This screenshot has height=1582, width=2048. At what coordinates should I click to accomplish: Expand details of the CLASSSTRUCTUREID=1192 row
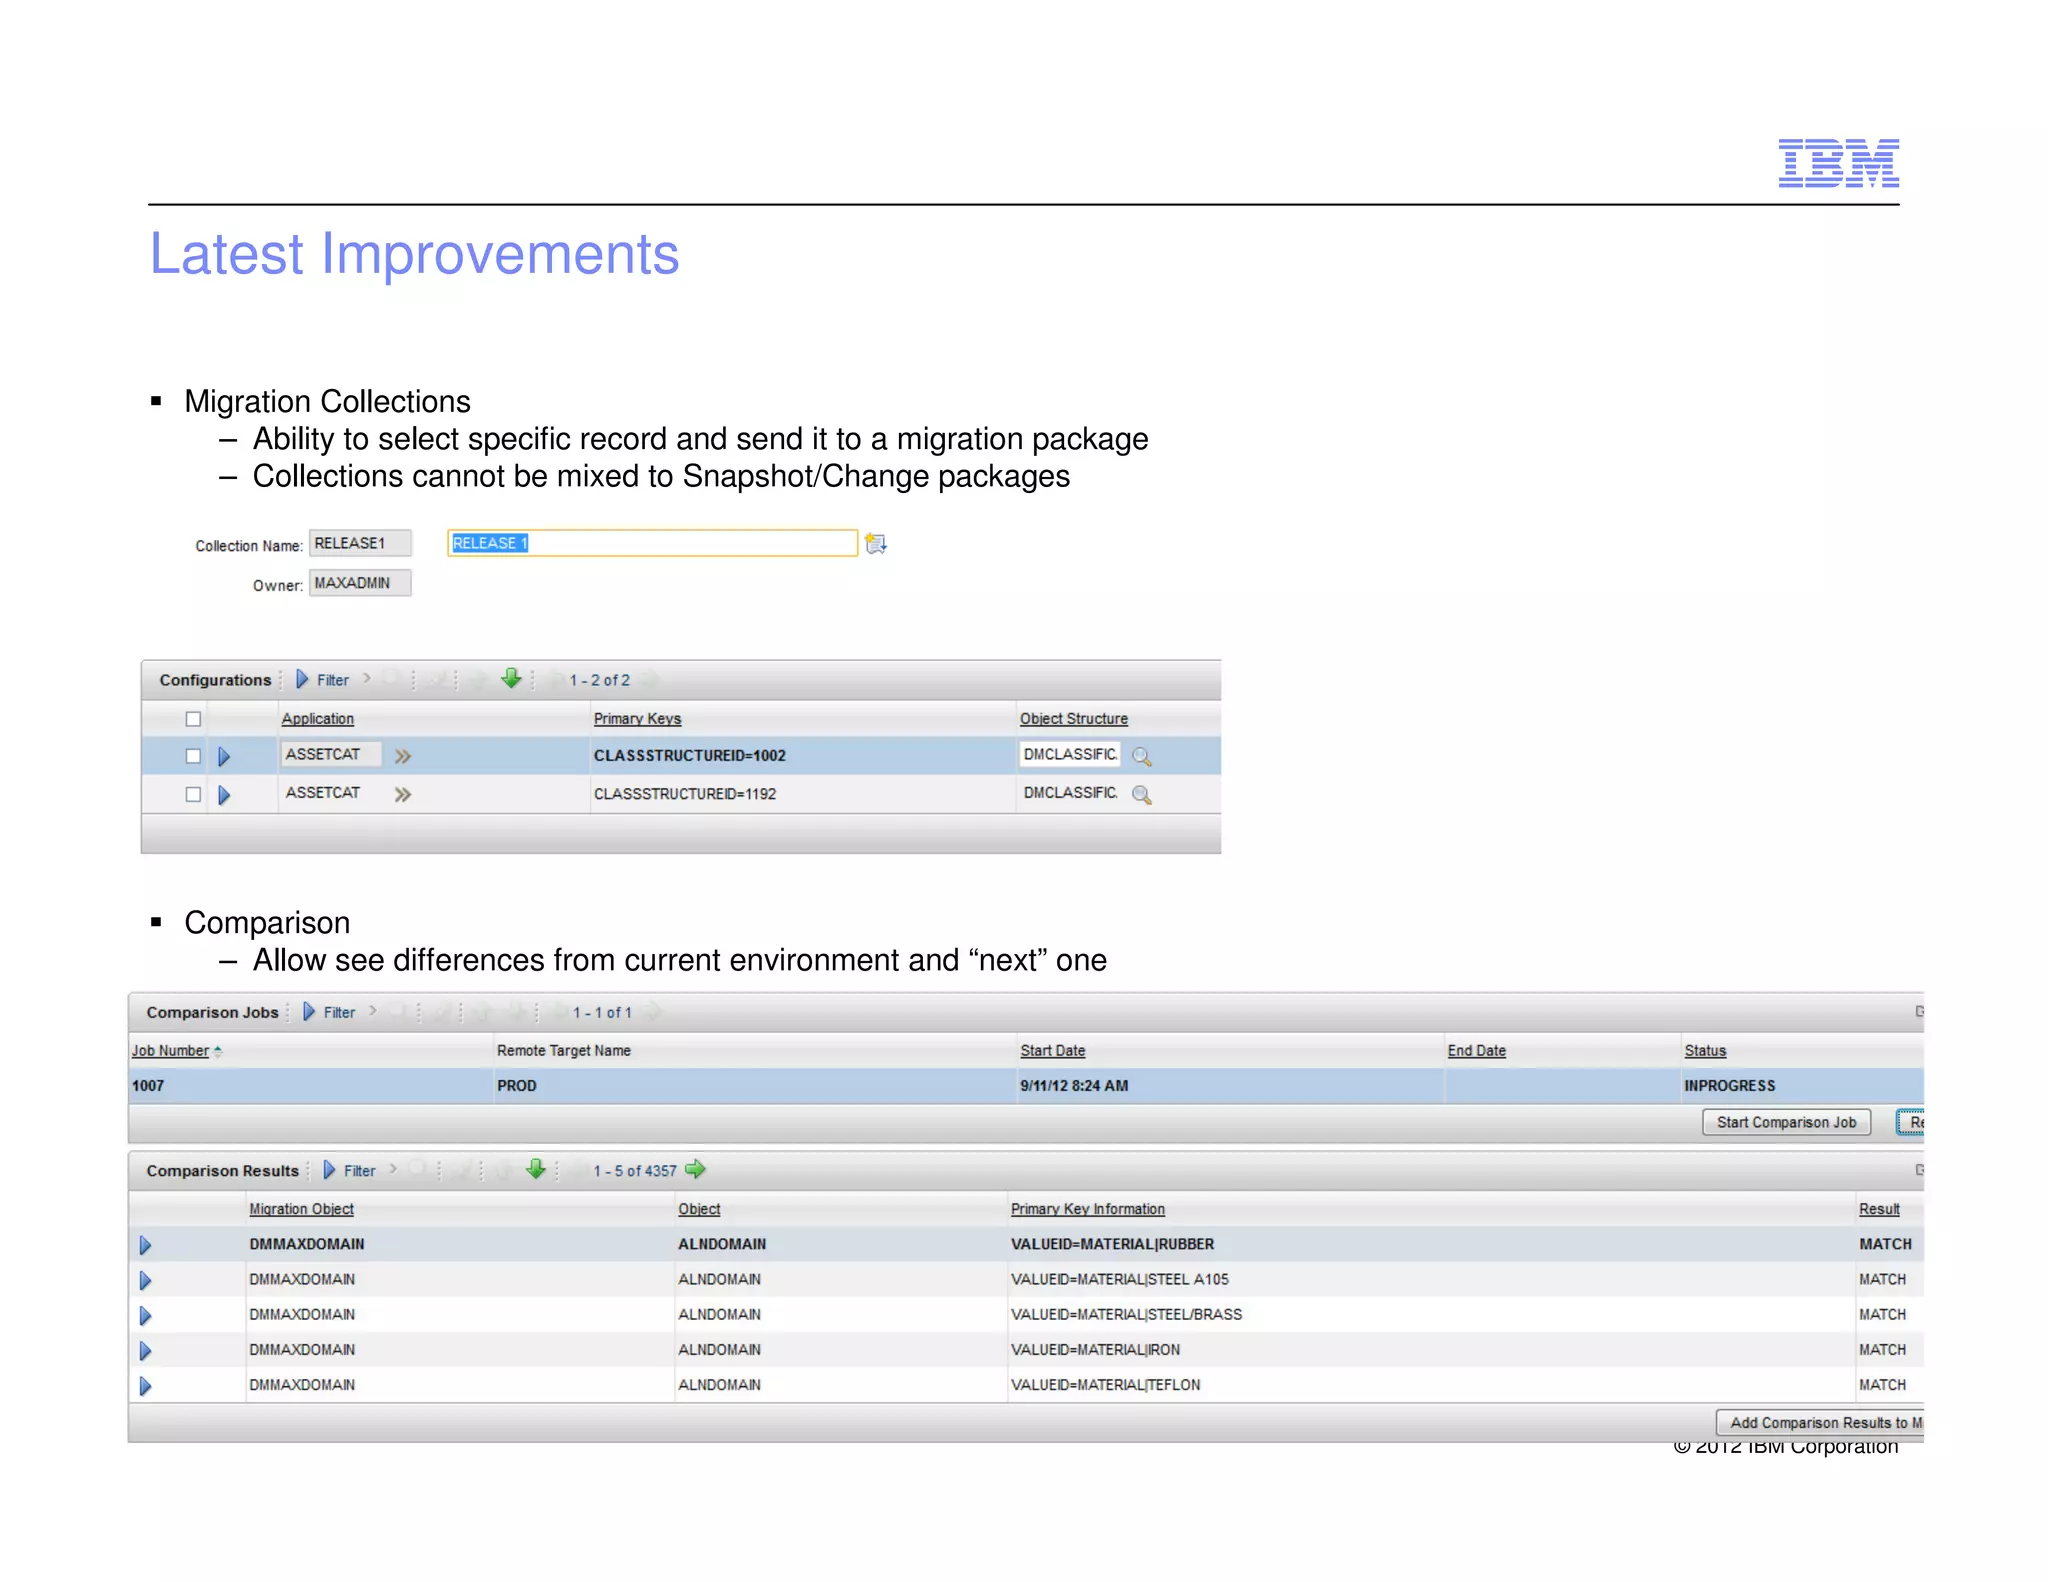224,794
